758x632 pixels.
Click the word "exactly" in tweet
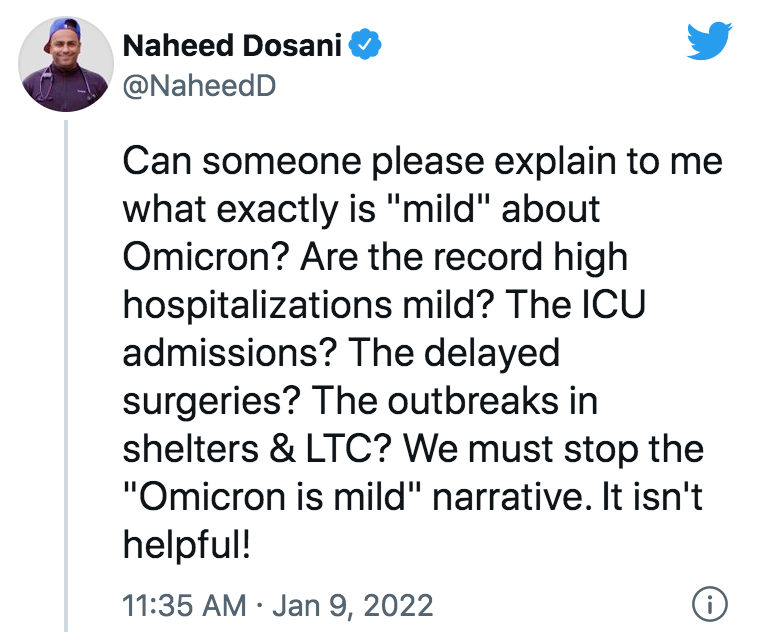(277, 210)
